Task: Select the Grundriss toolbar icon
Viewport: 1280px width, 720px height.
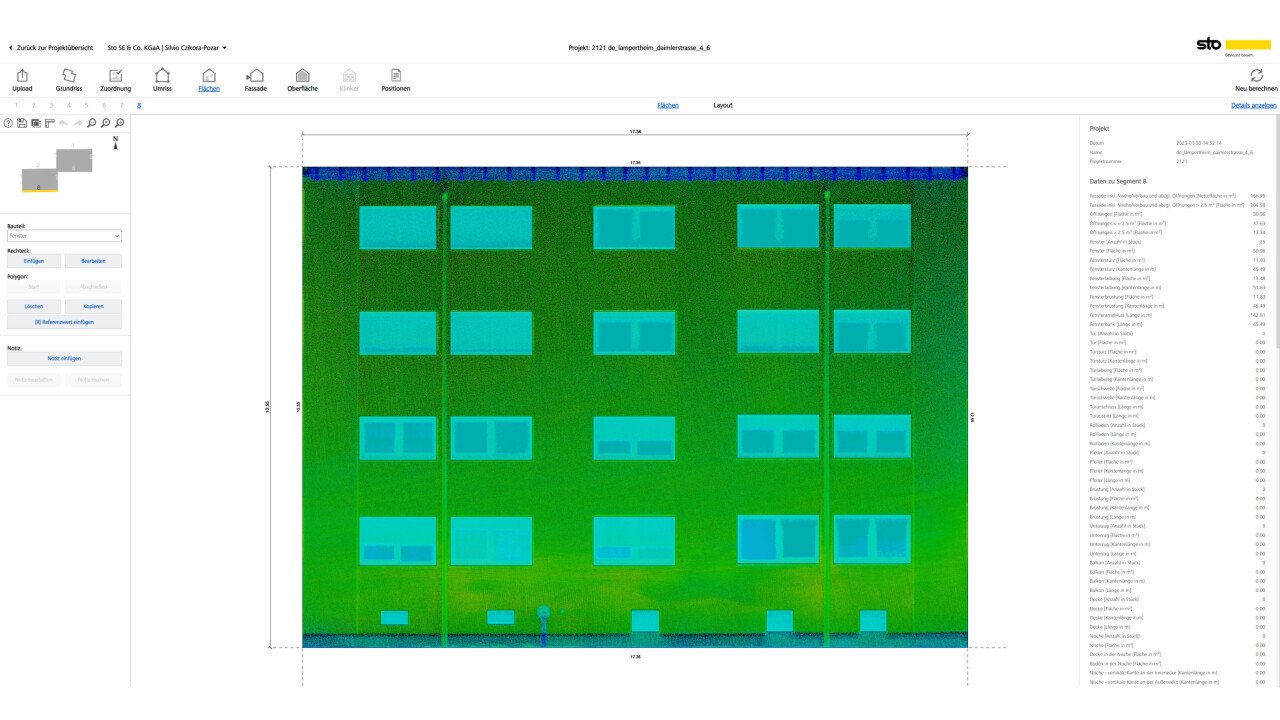Action: coord(68,75)
